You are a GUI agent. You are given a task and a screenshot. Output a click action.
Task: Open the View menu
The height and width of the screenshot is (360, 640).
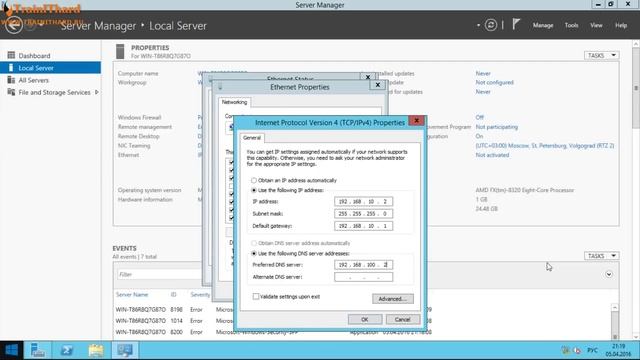596,25
